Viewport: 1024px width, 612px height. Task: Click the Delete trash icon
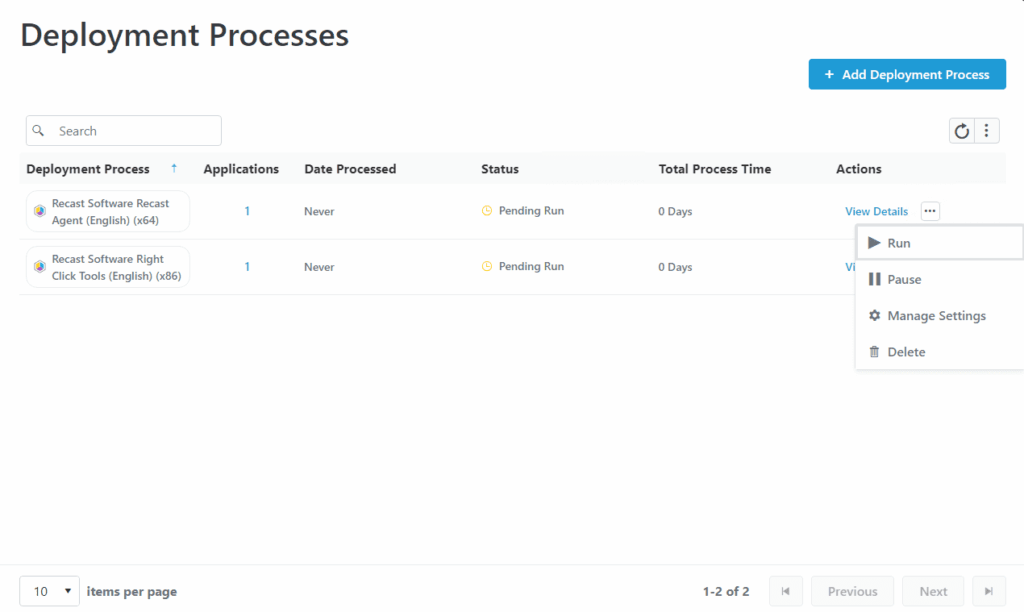tap(875, 351)
